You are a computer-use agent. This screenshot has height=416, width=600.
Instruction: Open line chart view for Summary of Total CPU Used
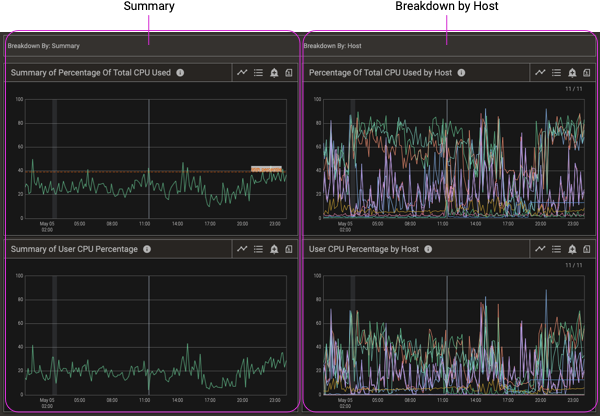(242, 73)
